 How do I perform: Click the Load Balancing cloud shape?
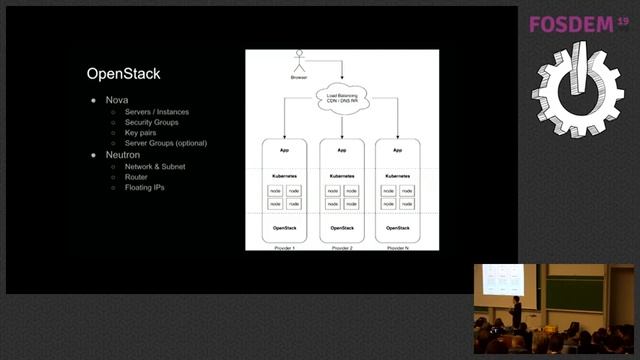(x=342, y=98)
